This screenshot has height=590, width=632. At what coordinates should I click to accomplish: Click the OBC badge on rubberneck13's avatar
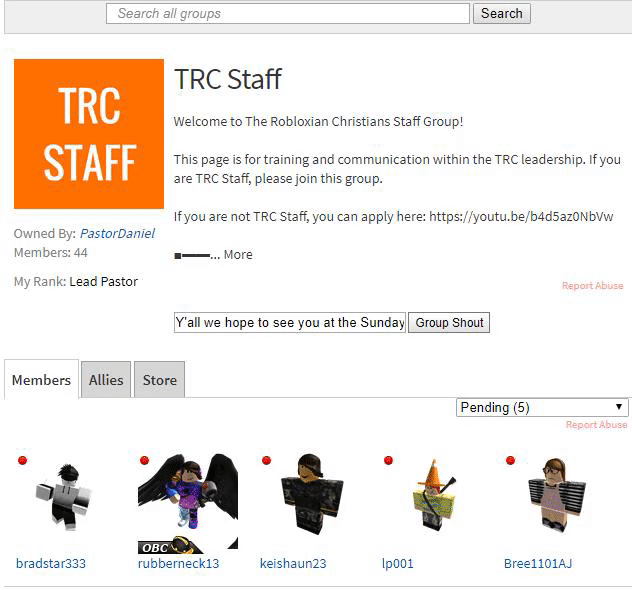[x=169, y=546]
